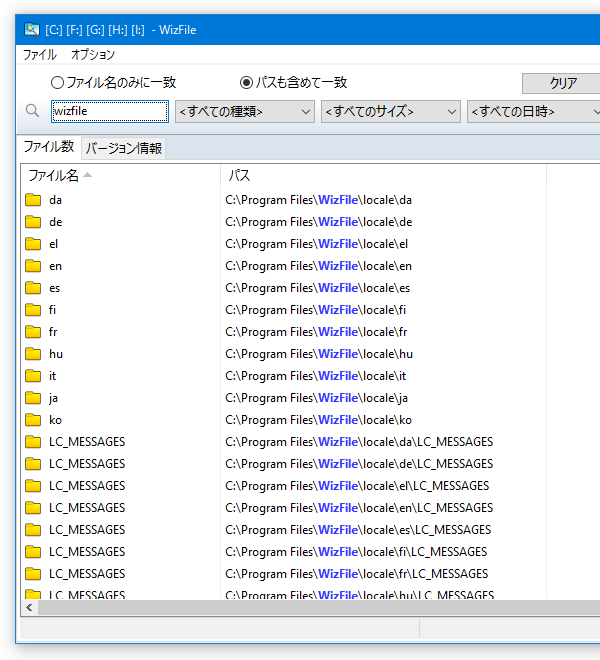
Task: Click path ending locale\de\LC_MESSAGES
Action: pyautogui.click(x=359, y=463)
